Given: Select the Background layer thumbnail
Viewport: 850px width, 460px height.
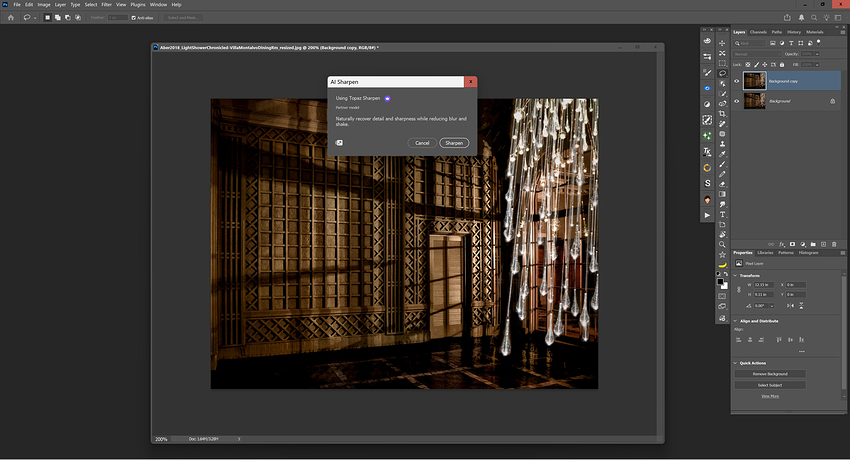Looking at the screenshot, I should [755, 101].
